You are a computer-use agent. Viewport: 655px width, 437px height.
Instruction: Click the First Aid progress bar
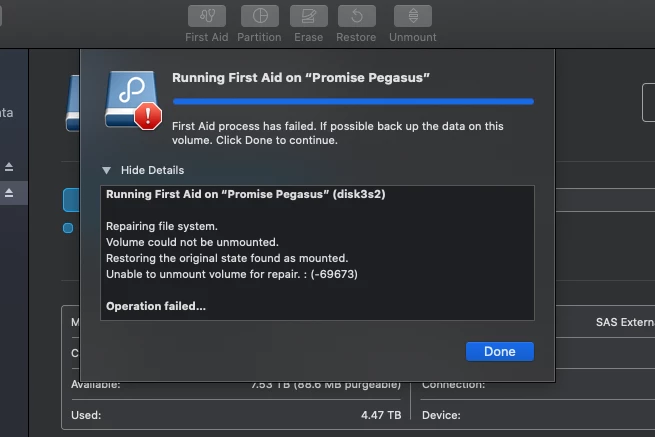click(353, 102)
